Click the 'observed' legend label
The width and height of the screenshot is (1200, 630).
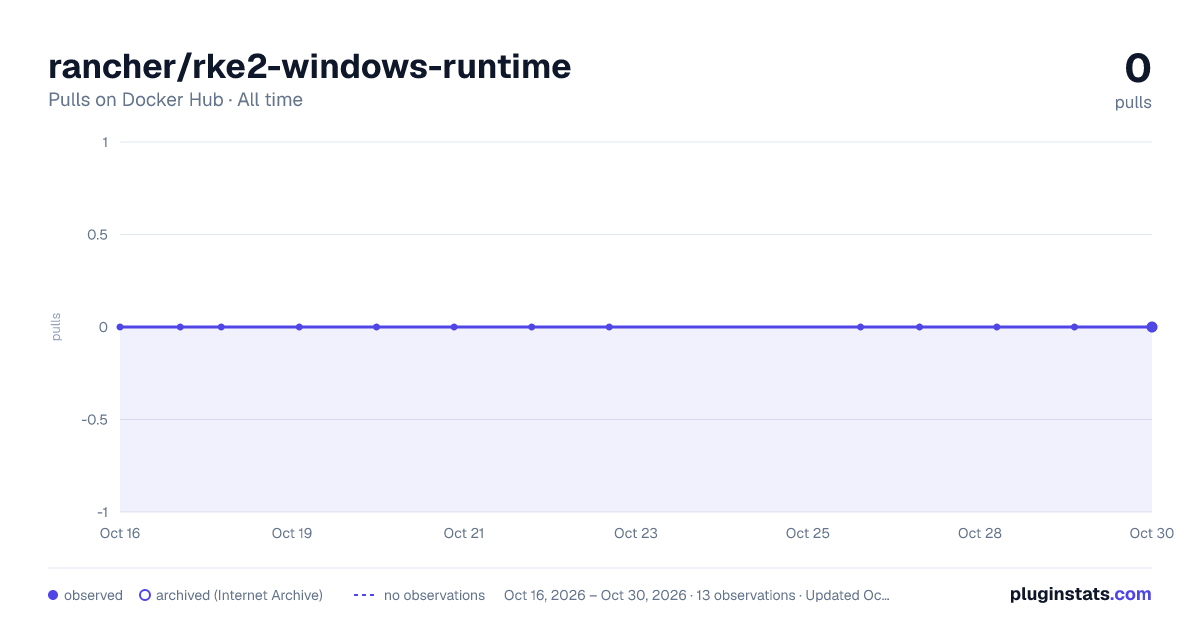click(x=93, y=595)
